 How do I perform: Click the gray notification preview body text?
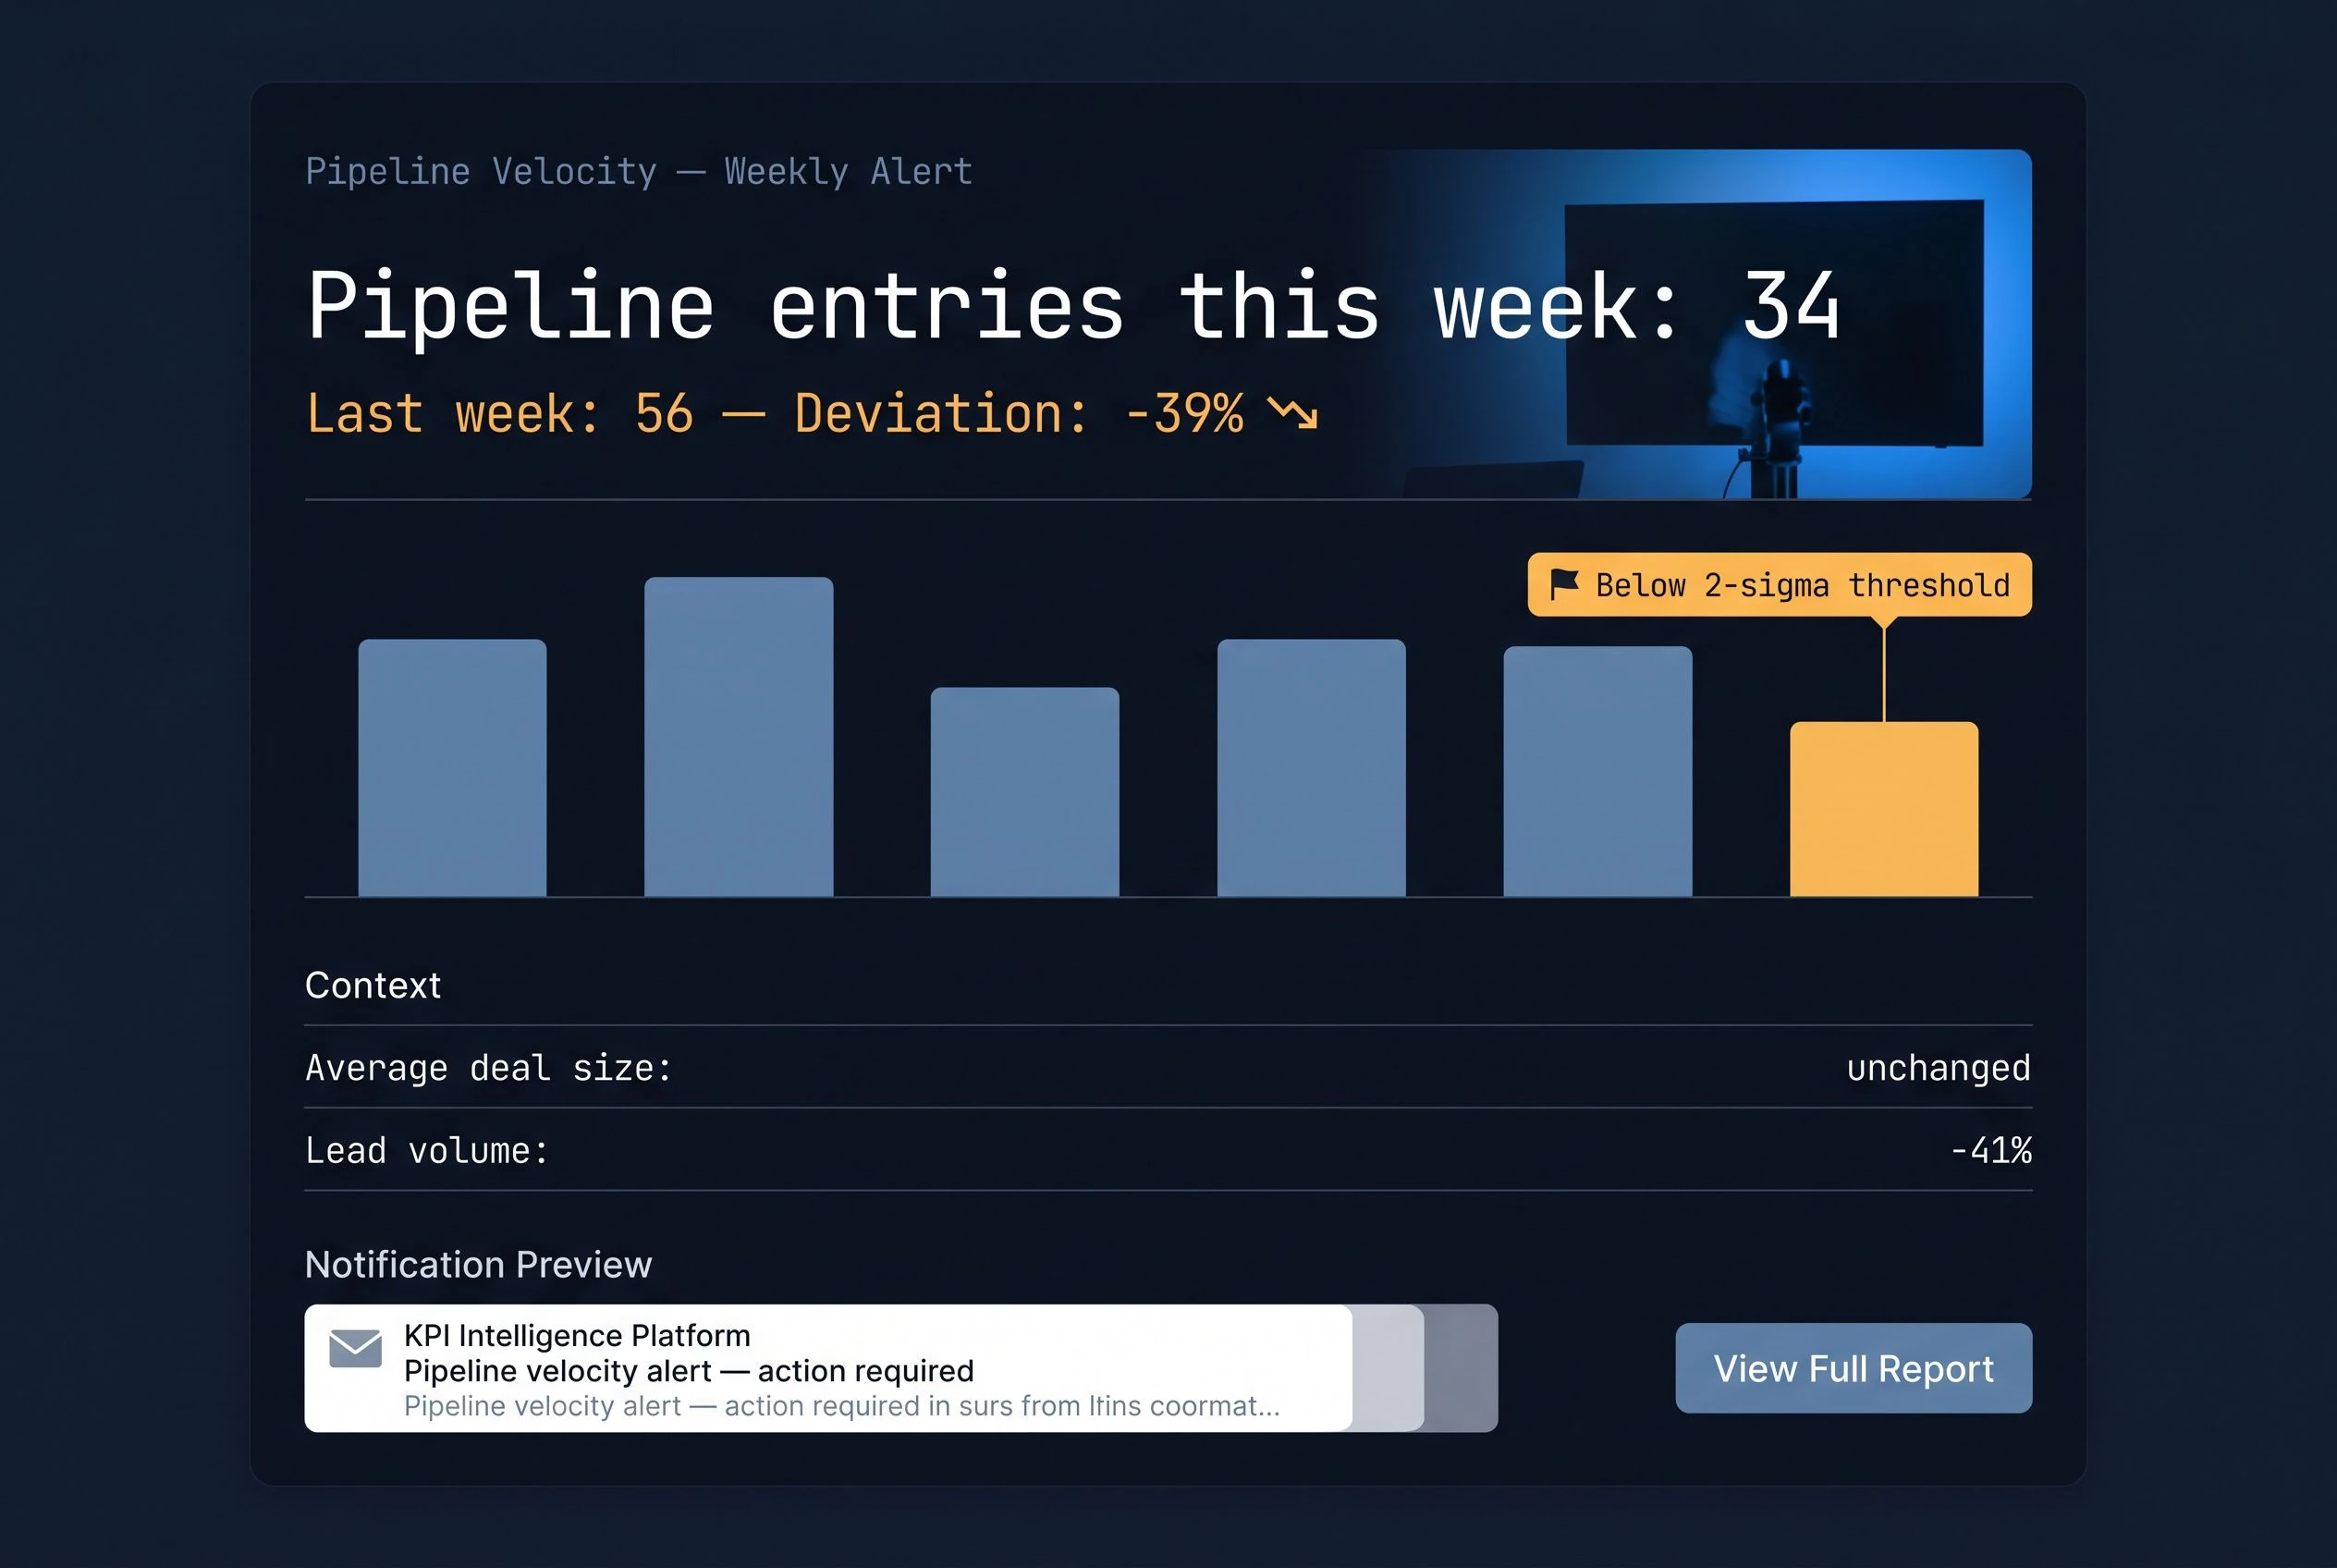pos(841,1406)
